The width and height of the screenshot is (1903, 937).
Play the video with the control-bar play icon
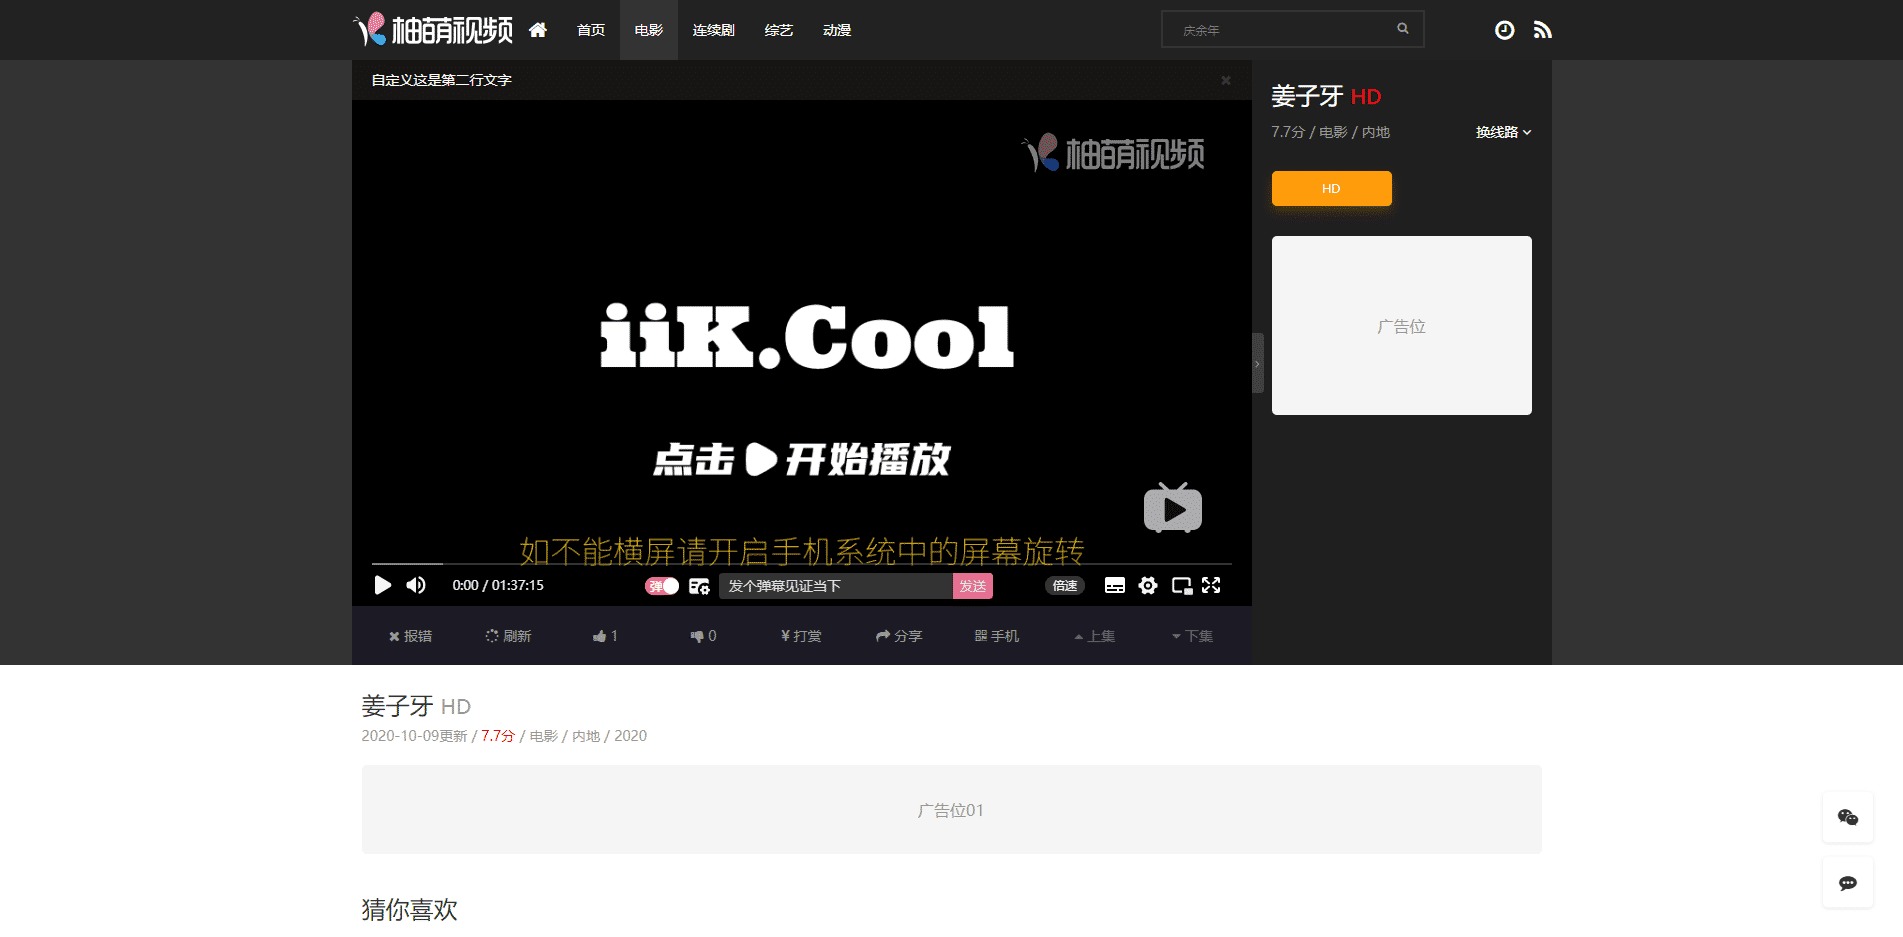(383, 585)
